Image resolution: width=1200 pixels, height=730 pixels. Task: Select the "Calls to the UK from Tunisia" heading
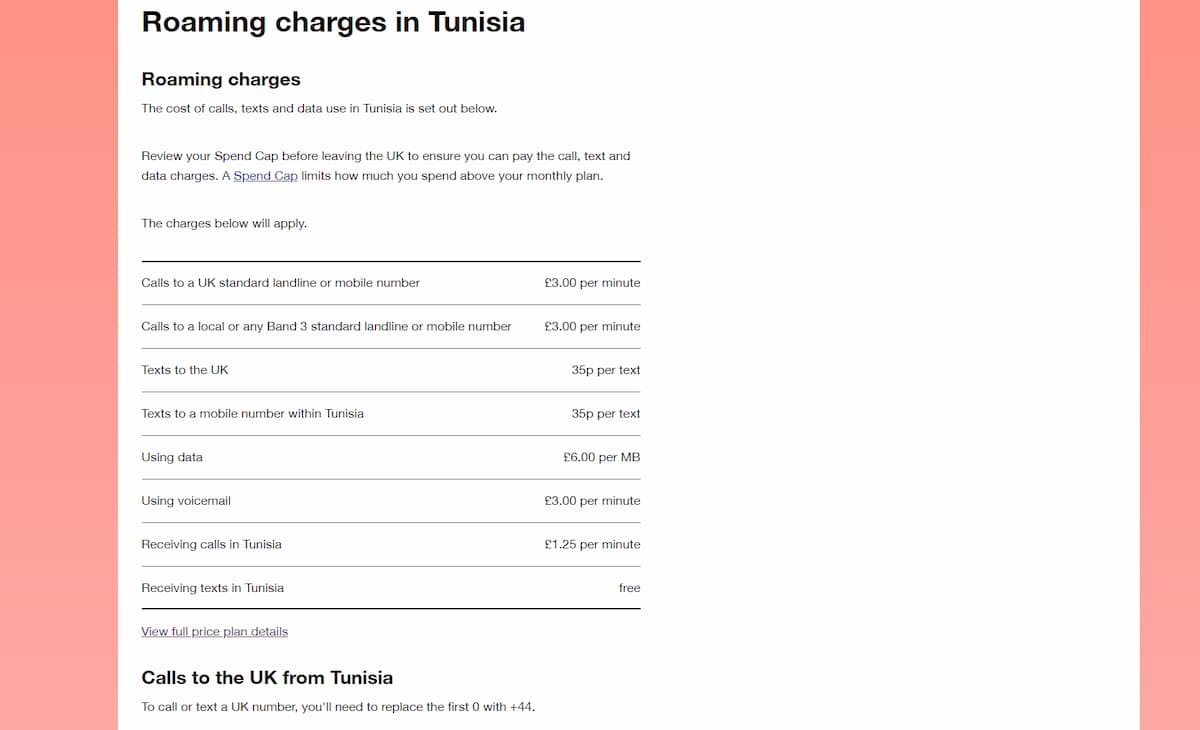coord(267,677)
